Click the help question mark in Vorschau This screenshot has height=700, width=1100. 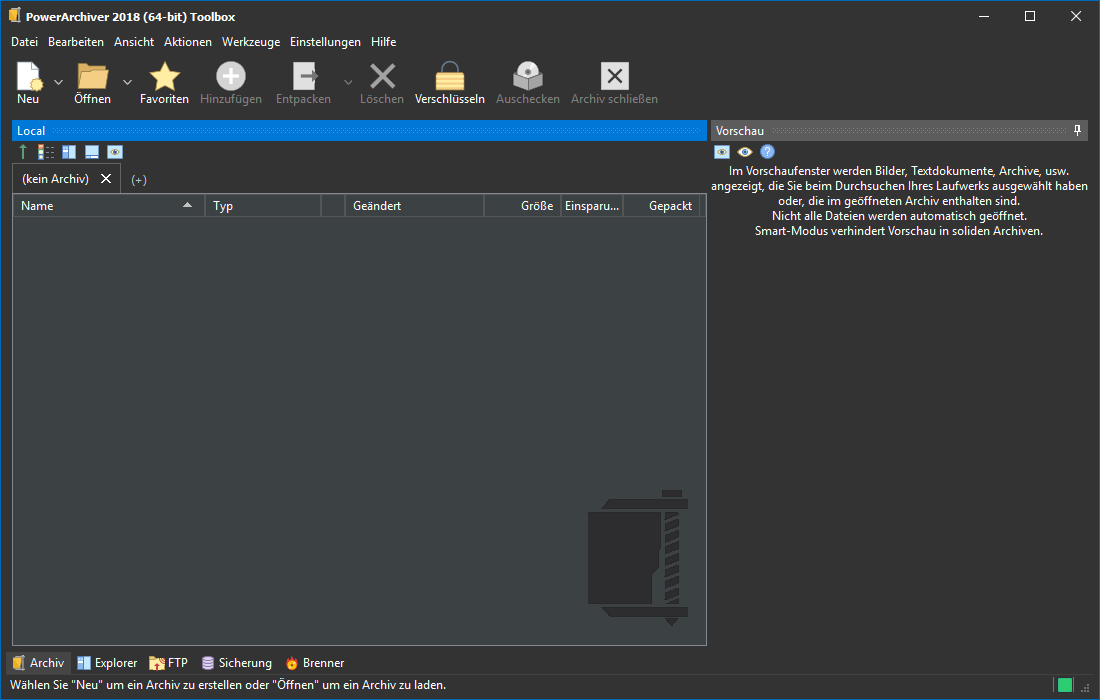tap(767, 152)
